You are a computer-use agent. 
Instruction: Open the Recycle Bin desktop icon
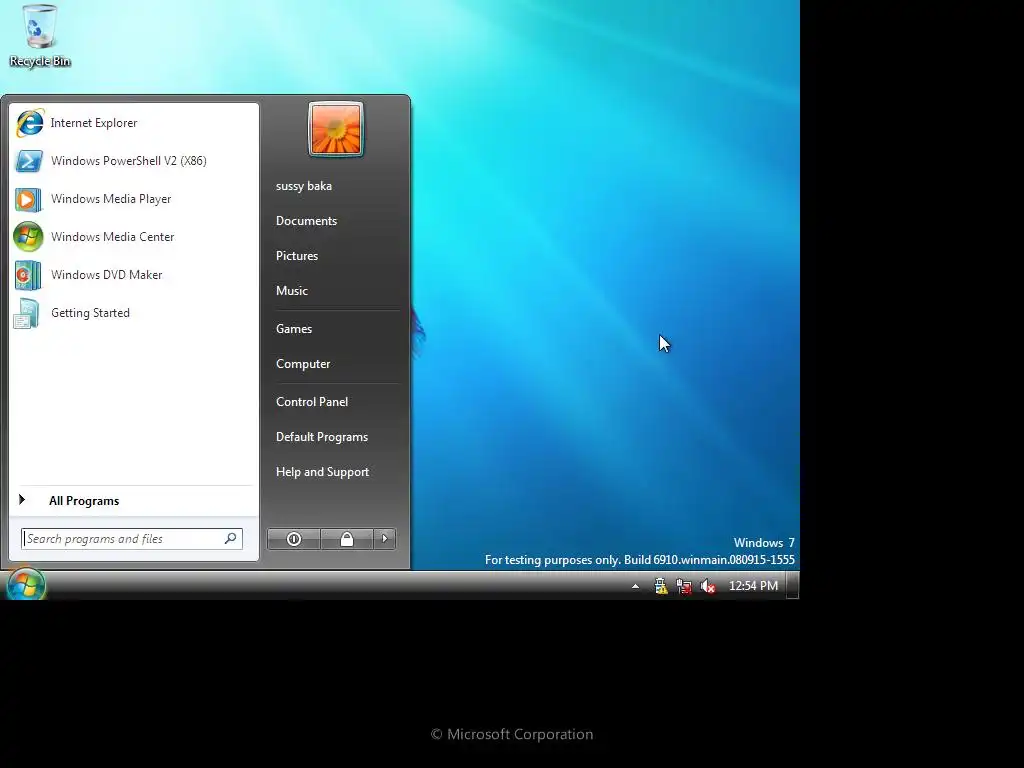(x=40, y=35)
